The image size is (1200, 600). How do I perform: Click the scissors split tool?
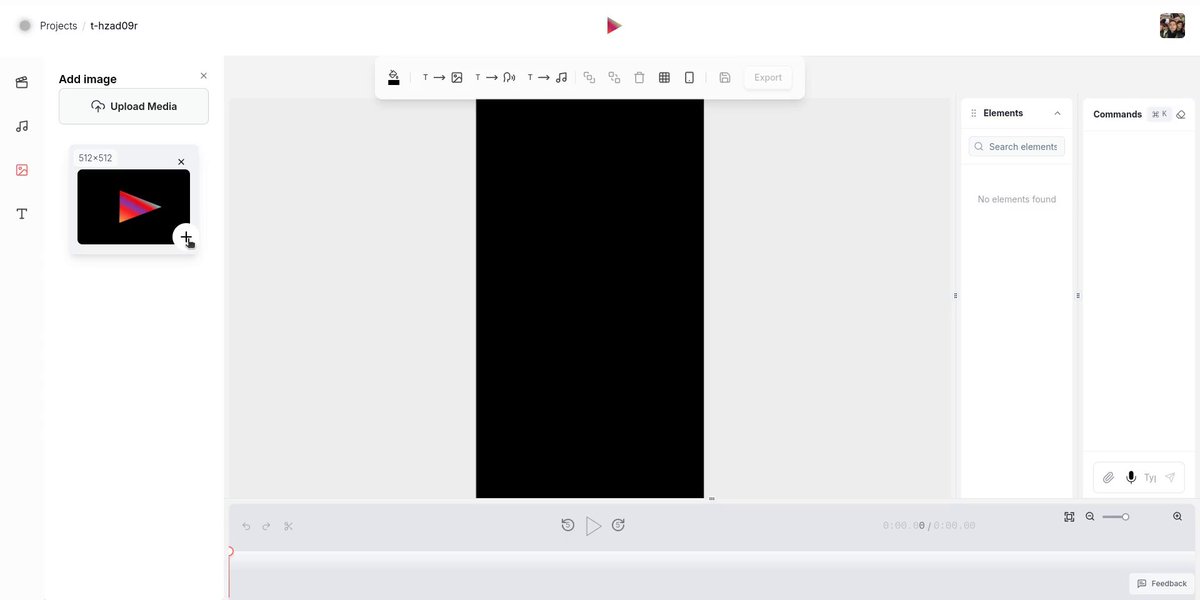(288, 526)
